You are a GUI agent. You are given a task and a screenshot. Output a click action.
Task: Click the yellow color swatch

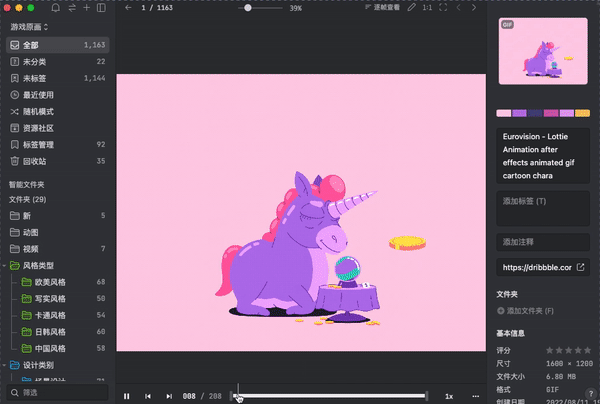582,113
